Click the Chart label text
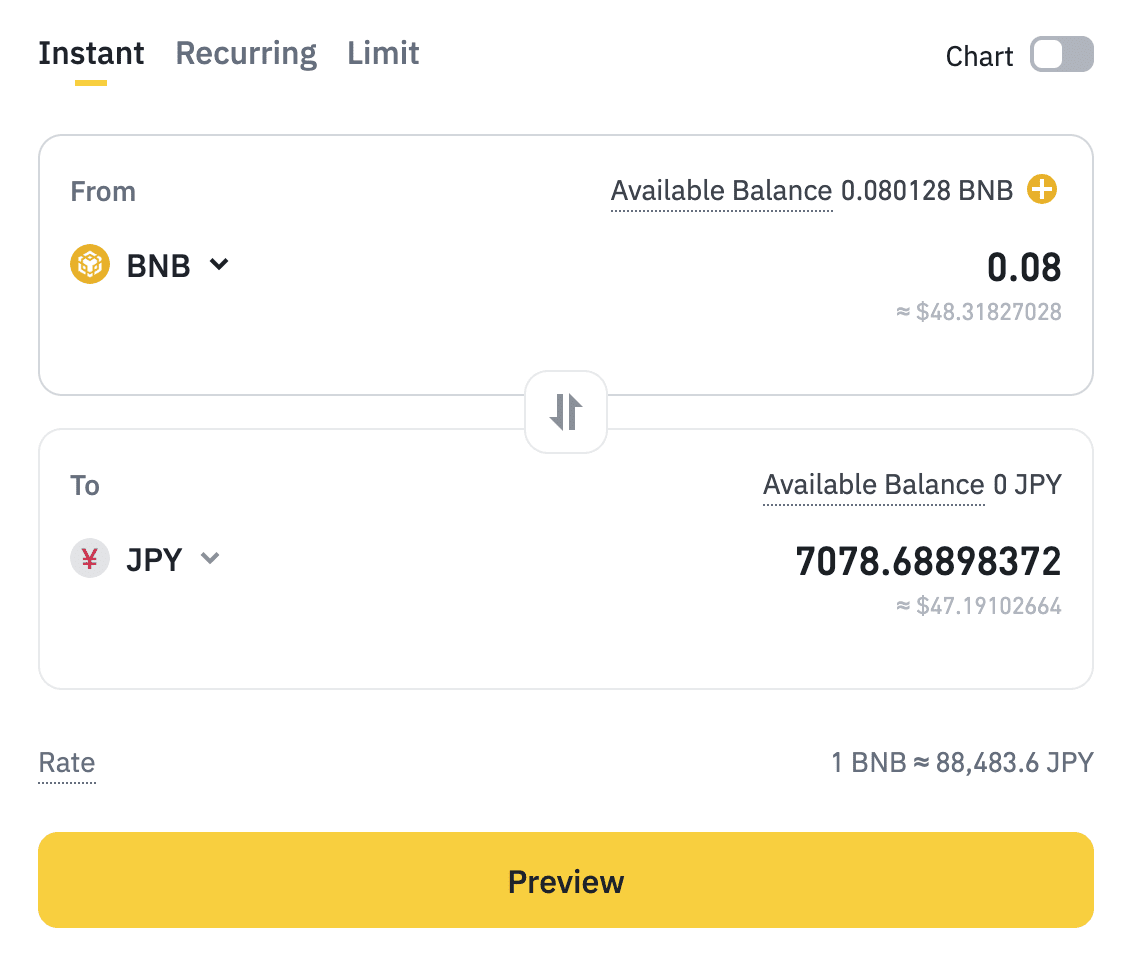The image size is (1128, 972). [x=979, y=57]
